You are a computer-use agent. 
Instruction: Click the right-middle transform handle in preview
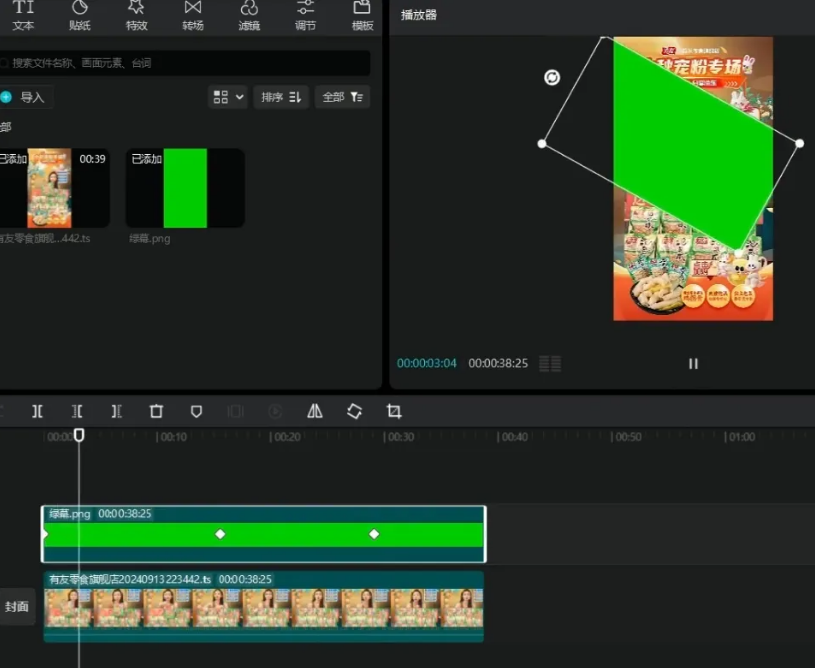[x=799, y=143]
